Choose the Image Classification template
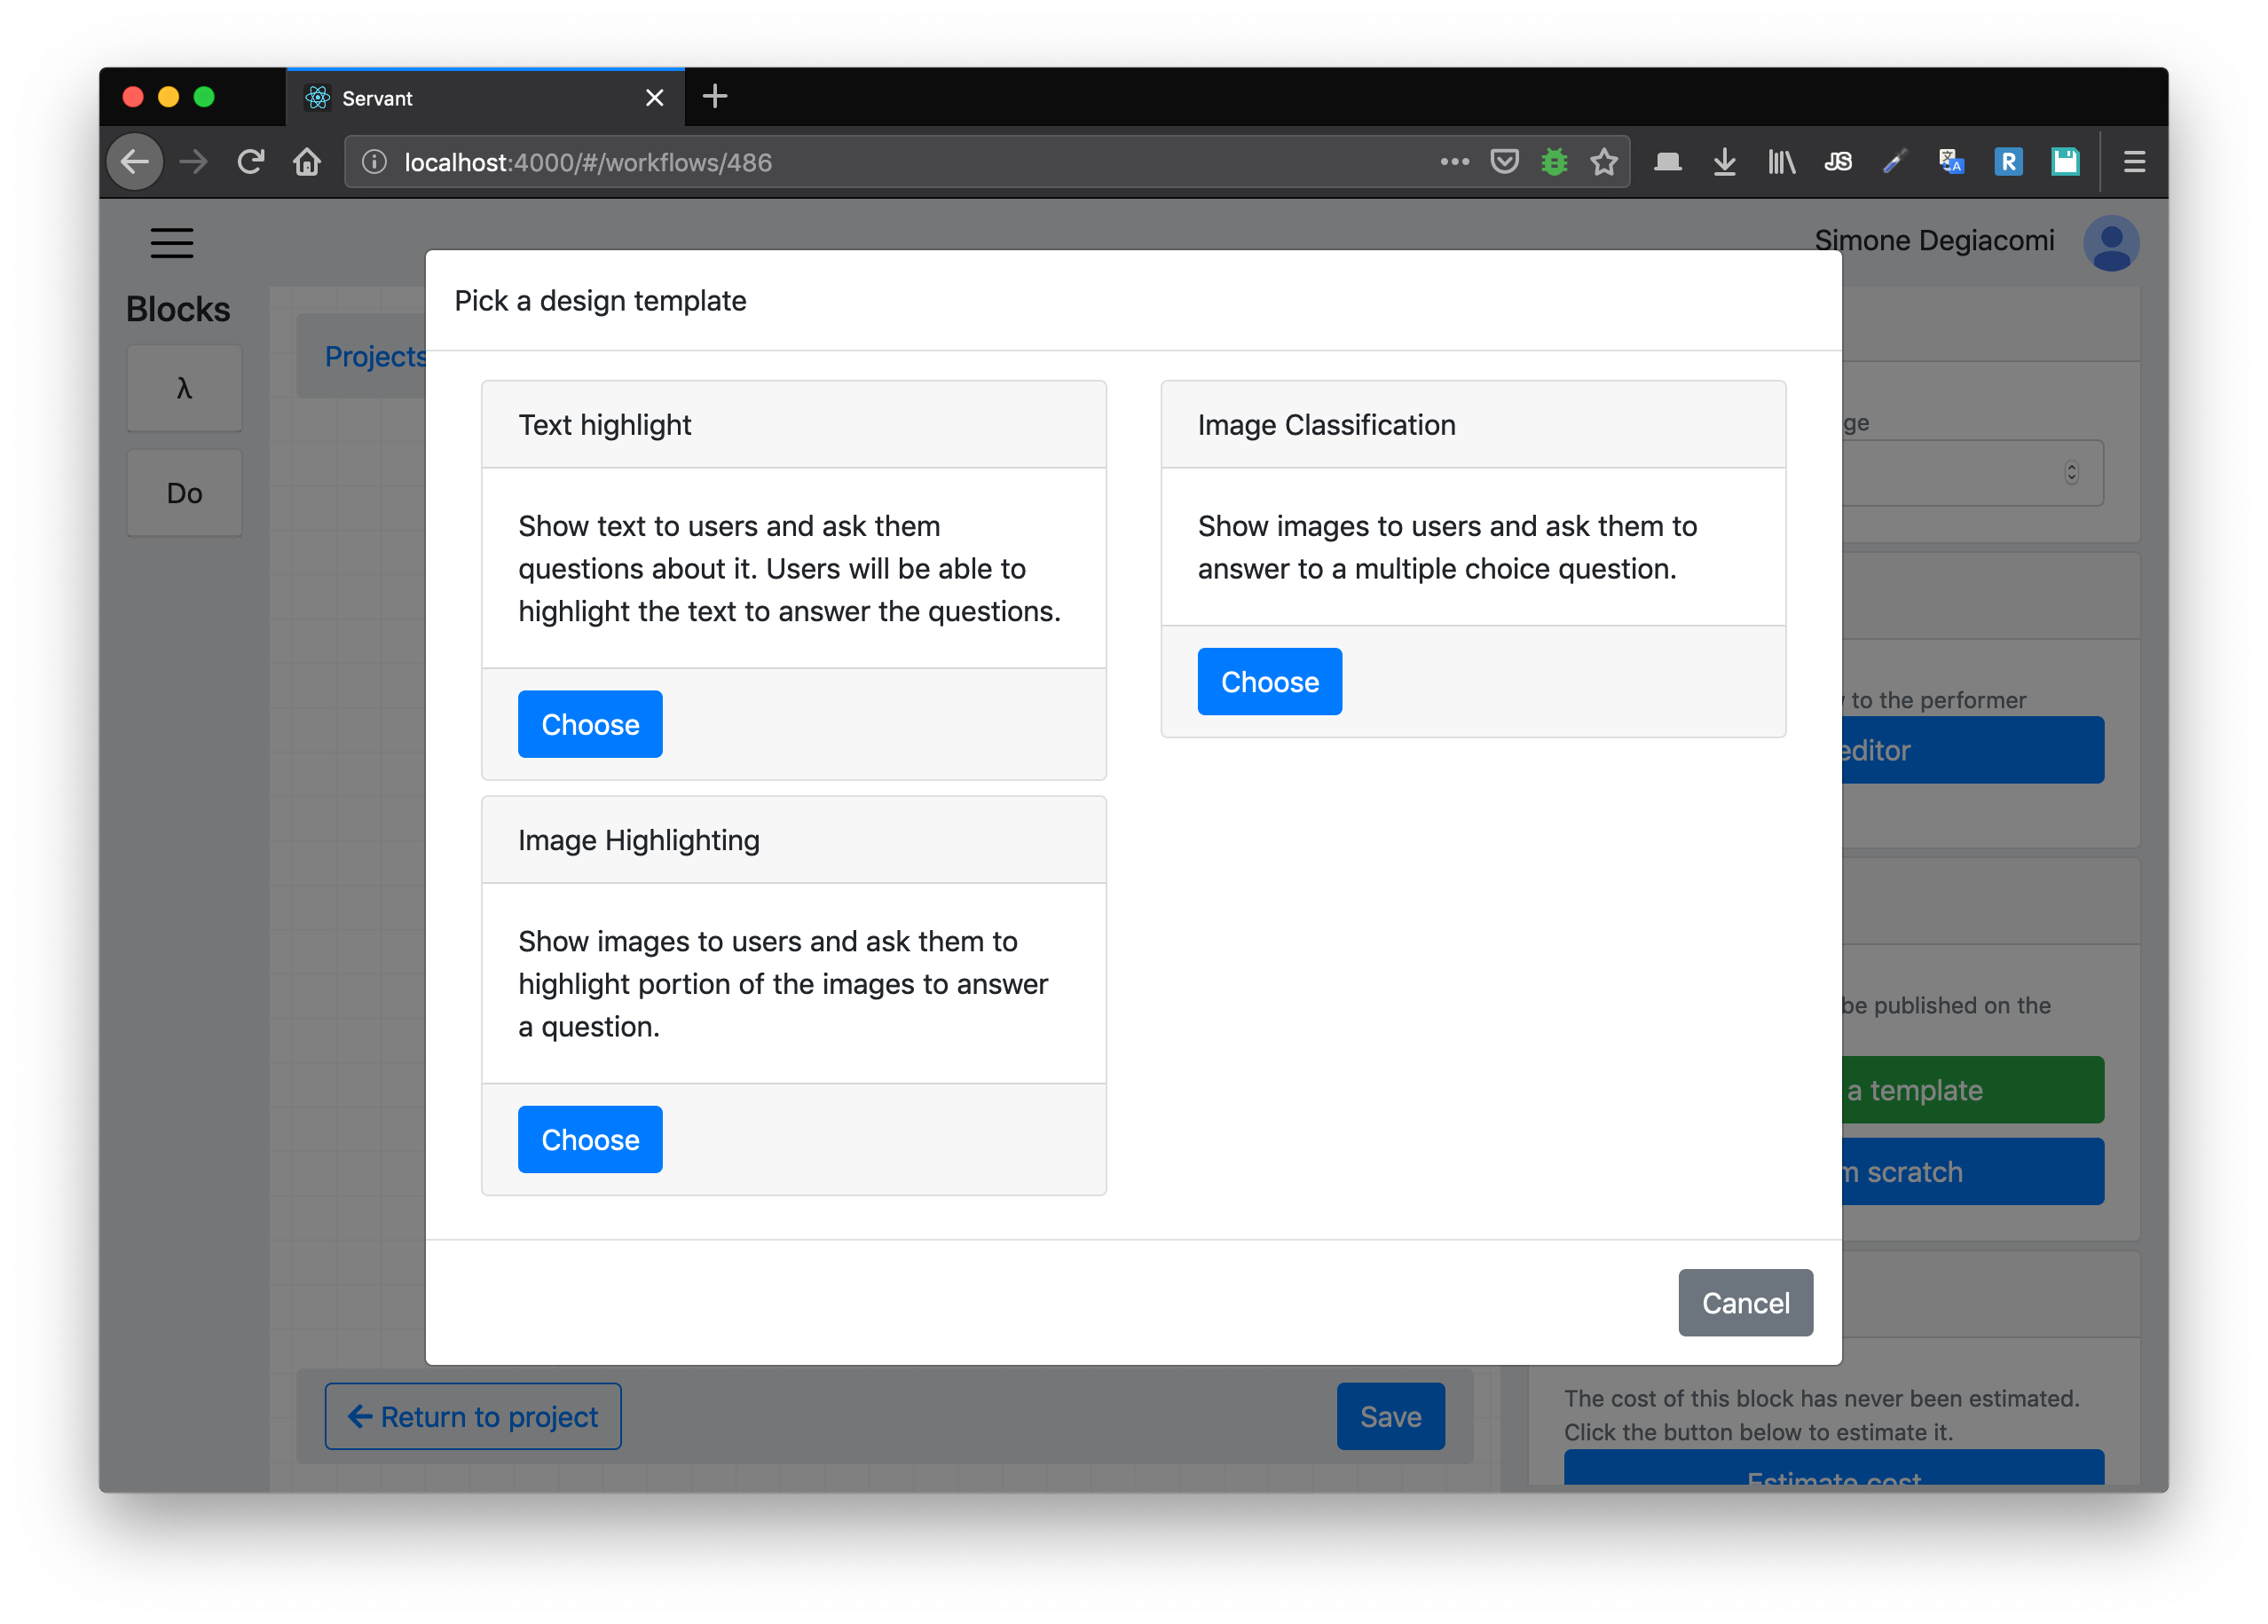The height and width of the screenshot is (1624, 2268). point(1269,682)
